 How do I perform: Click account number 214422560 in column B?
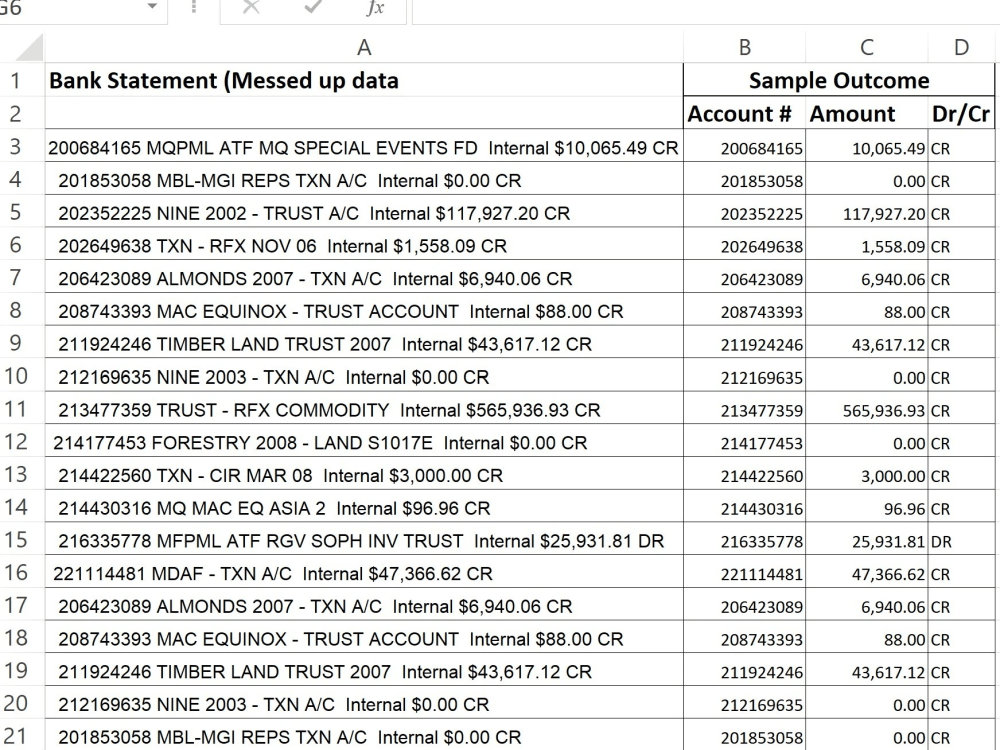point(744,474)
